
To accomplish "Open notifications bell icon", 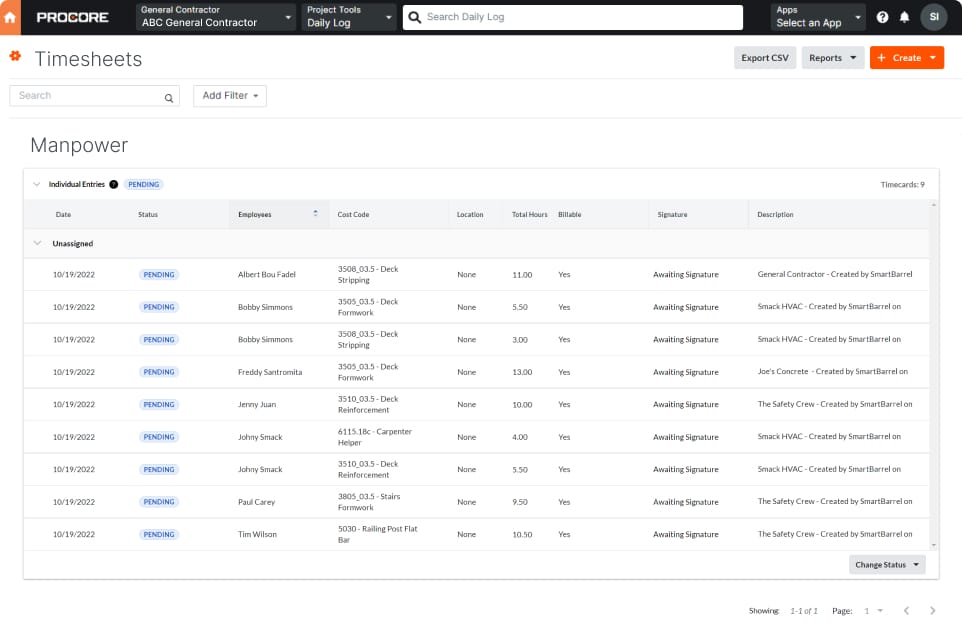I will pos(905,17).
